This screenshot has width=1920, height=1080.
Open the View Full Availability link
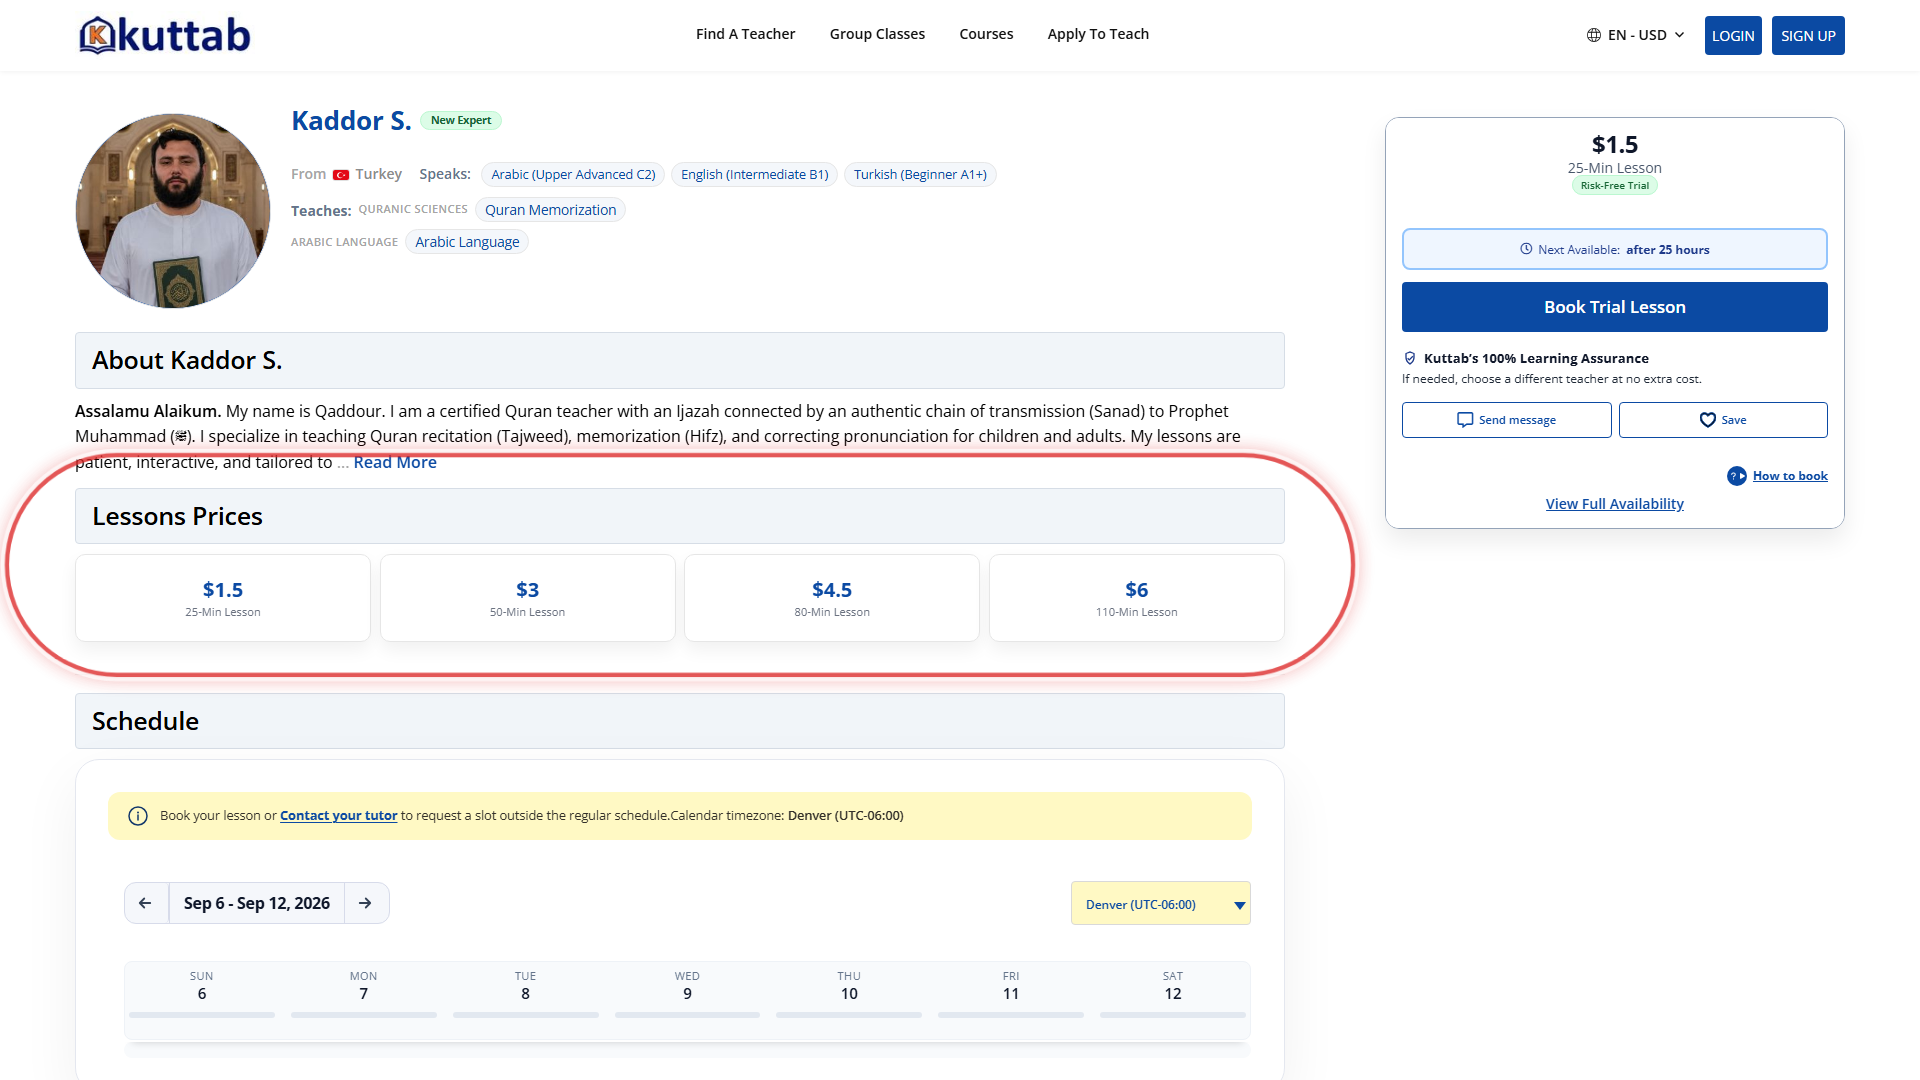point(1614,504)
